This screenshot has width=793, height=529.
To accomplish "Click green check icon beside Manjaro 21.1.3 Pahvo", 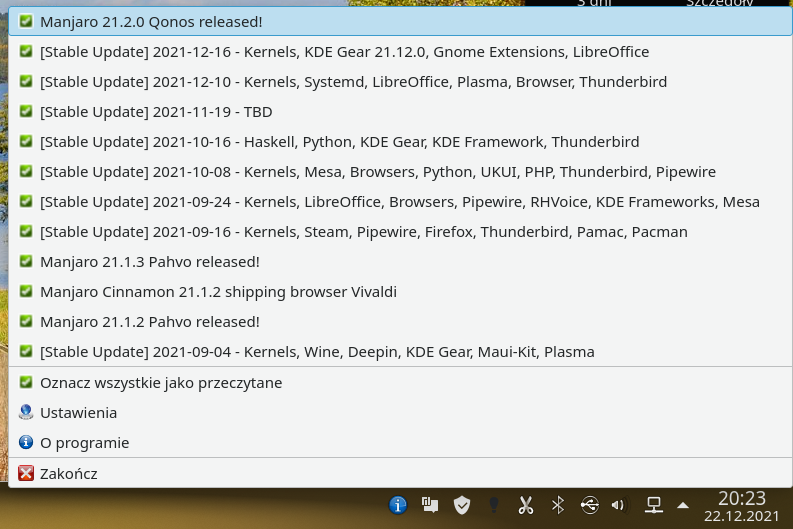I will pos(26,261).
